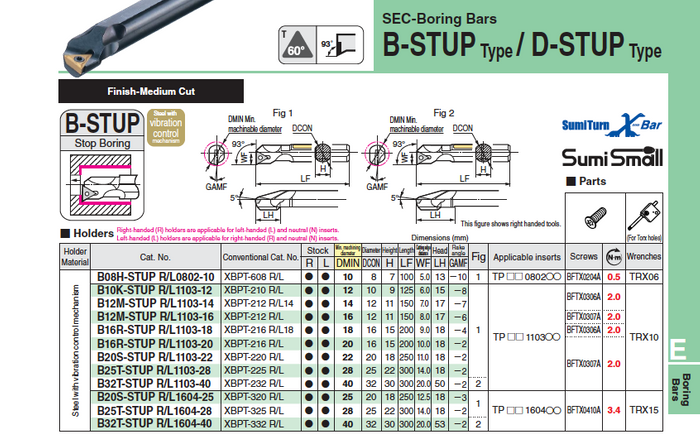Click the 93° approach angle icon
This screenshot has width=700, height=443.
tap(340, 45)
